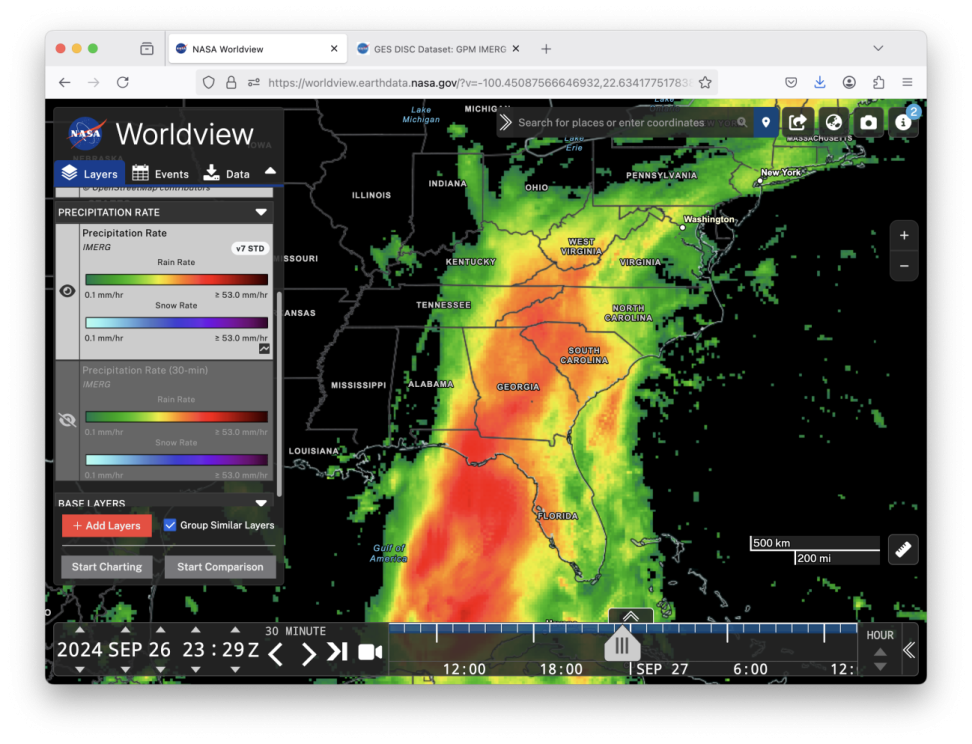Open the animation video camera icon
Viewport: 972px width, 744px height.
point(370,652)
